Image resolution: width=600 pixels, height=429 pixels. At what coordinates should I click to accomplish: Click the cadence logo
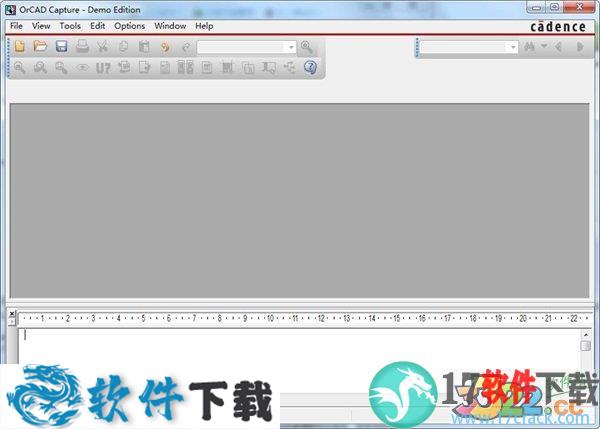[558, 26]
